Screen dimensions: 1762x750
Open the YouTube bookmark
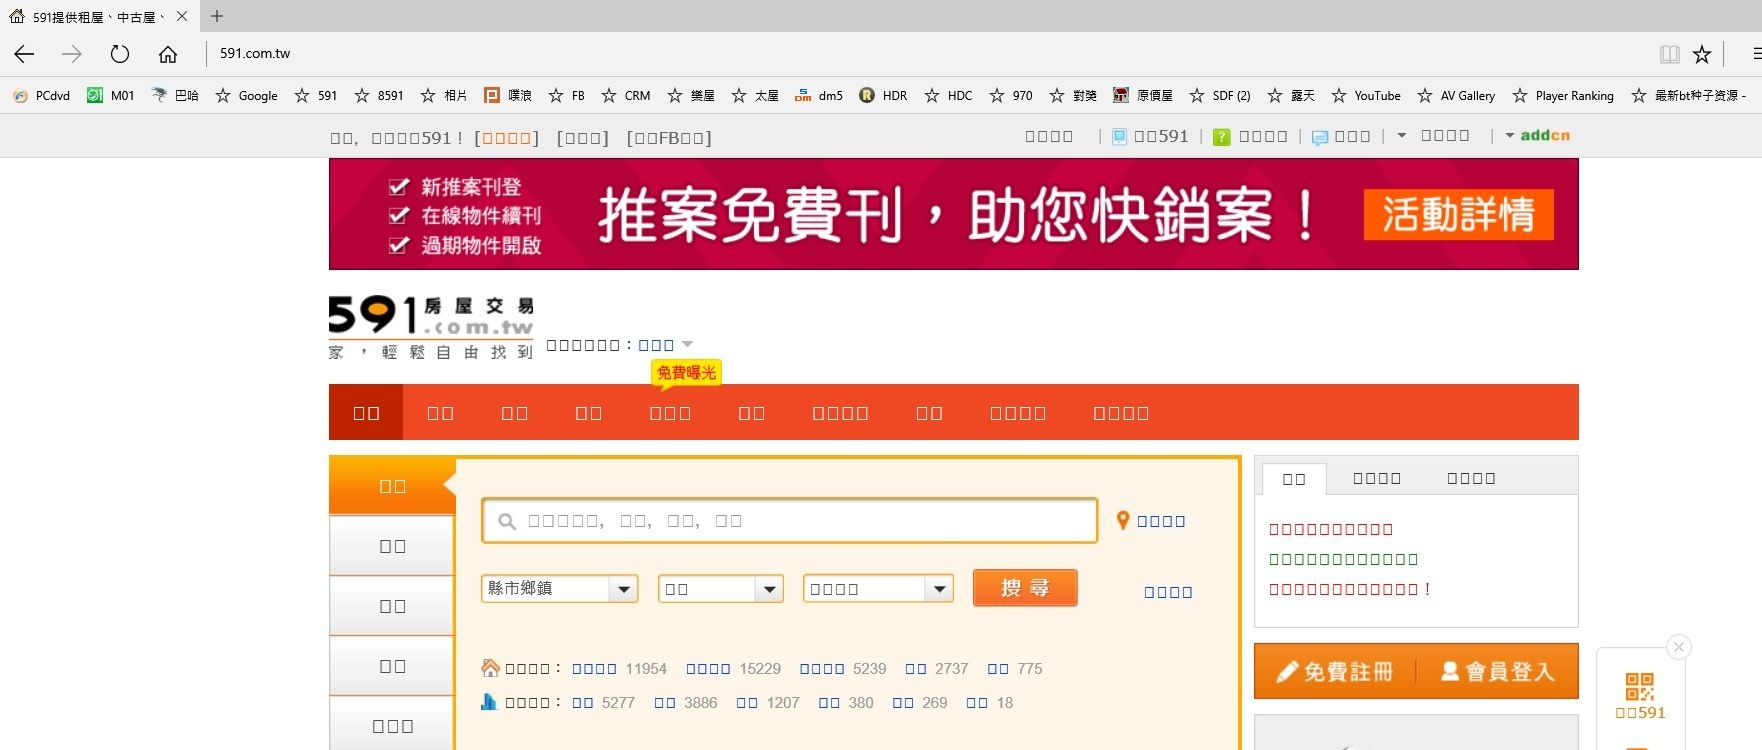pos(1366,96)
